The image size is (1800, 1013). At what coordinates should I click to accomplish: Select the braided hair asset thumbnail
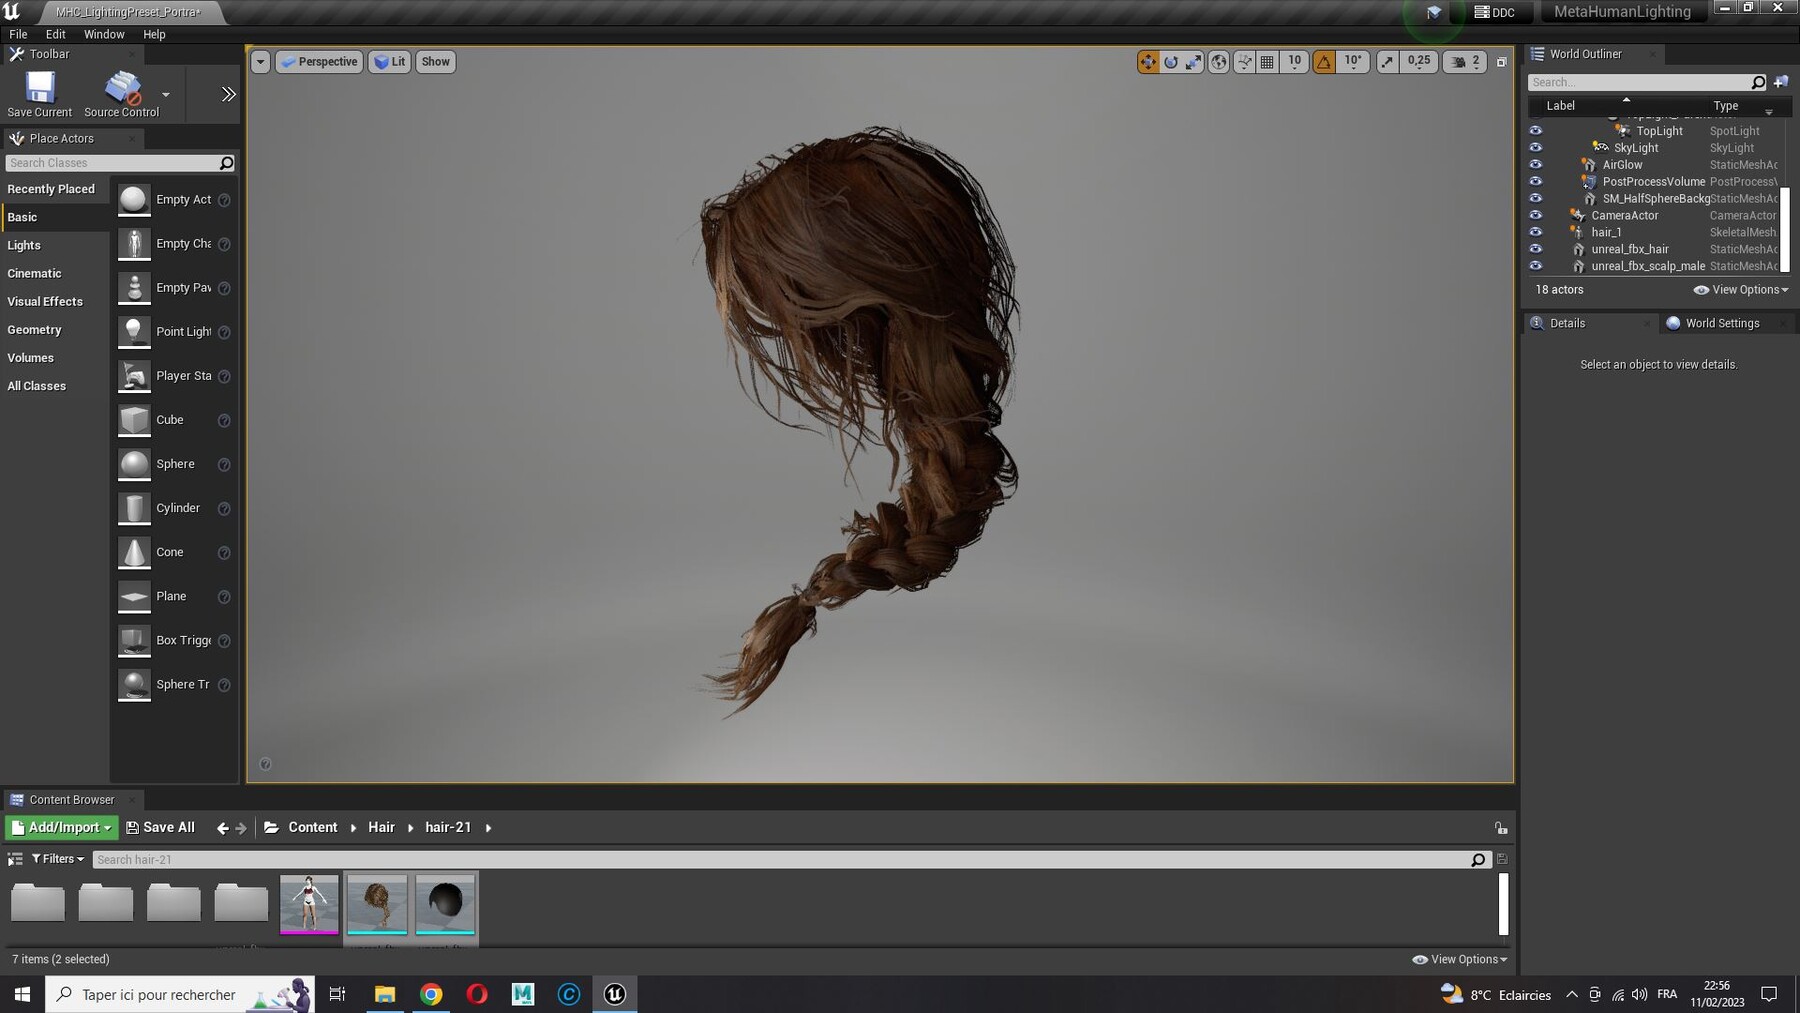pyautogui.click(x=377, y=904)
